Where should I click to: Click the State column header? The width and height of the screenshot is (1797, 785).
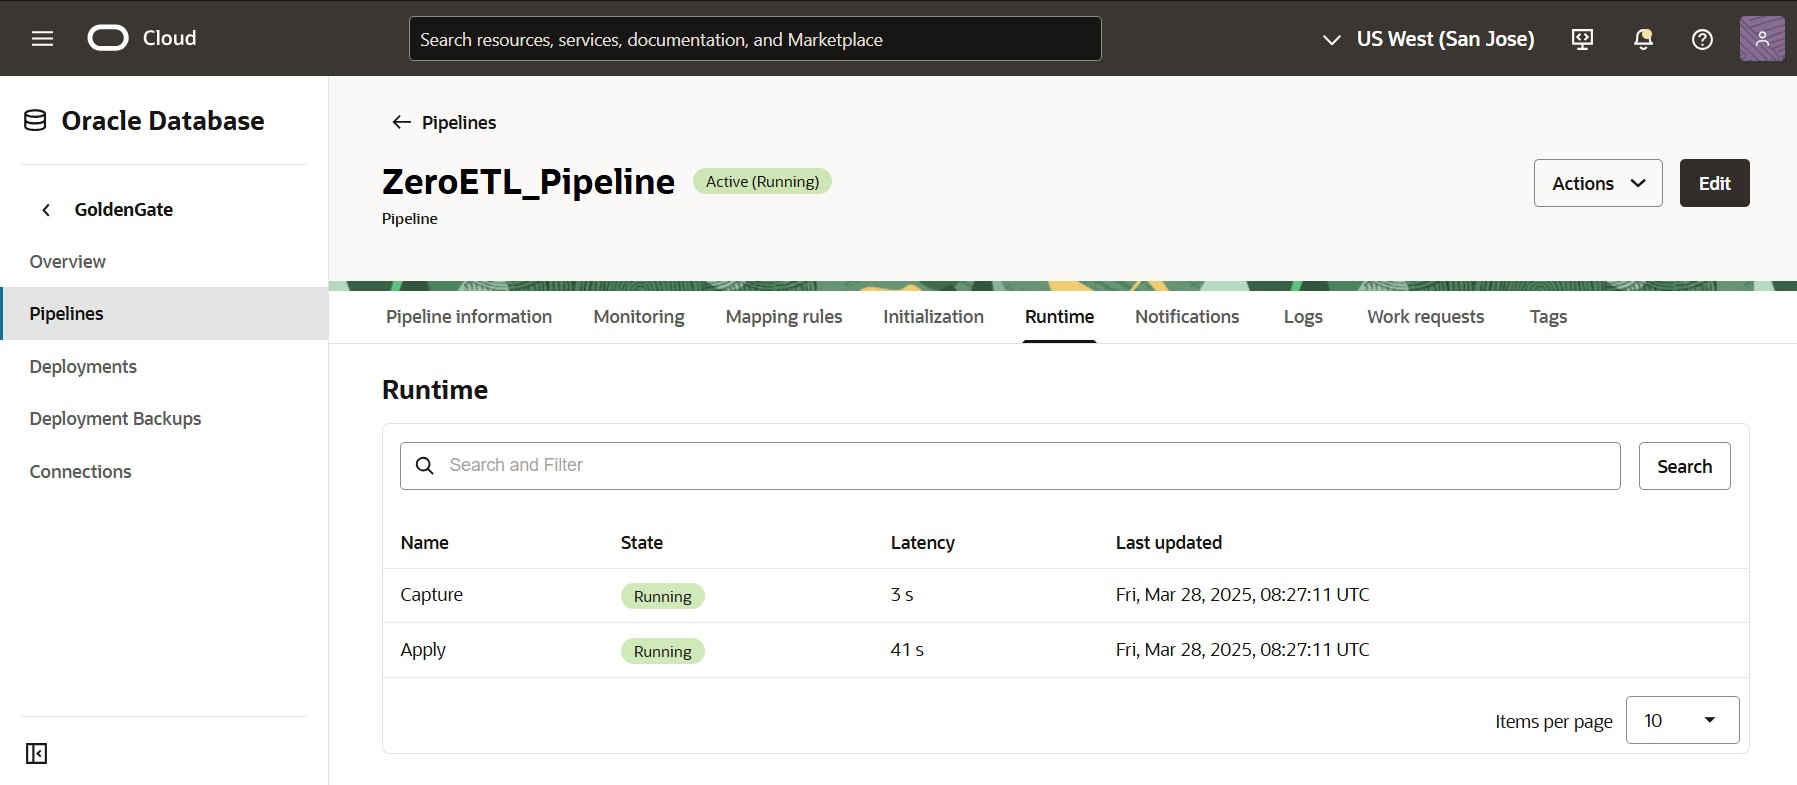642,543
